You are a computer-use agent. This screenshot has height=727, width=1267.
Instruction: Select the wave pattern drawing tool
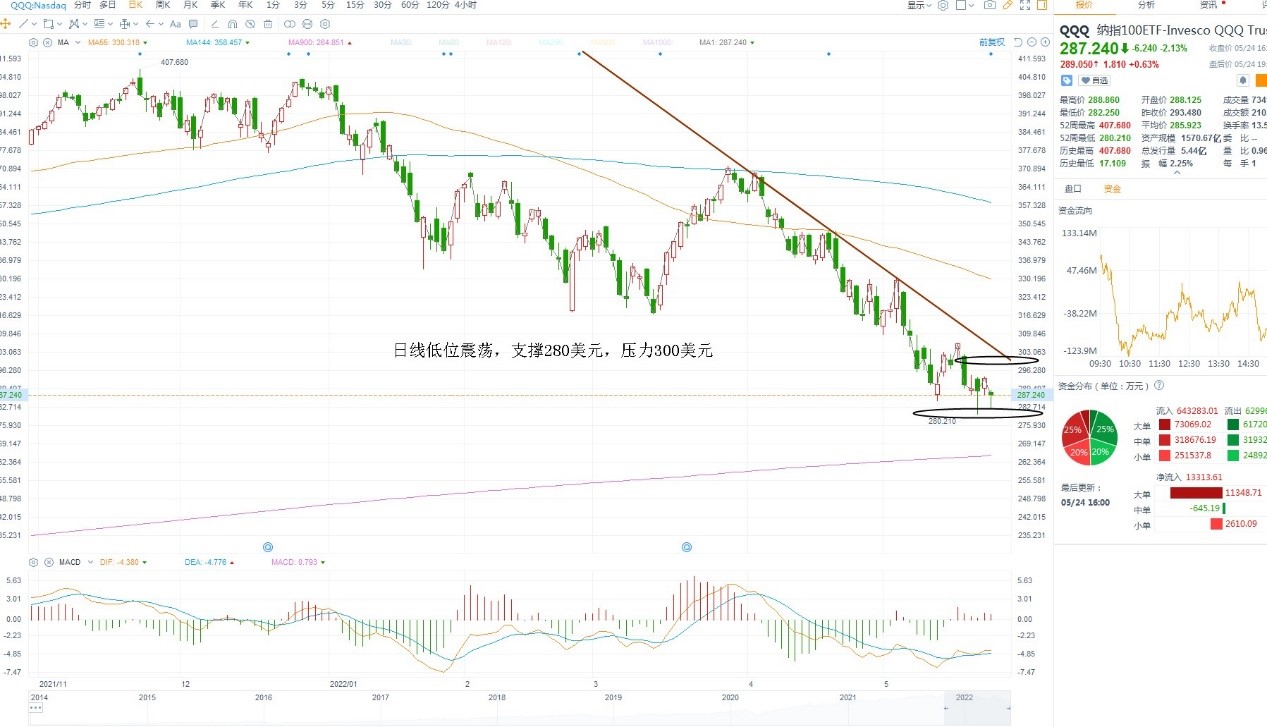coord(74,24)
